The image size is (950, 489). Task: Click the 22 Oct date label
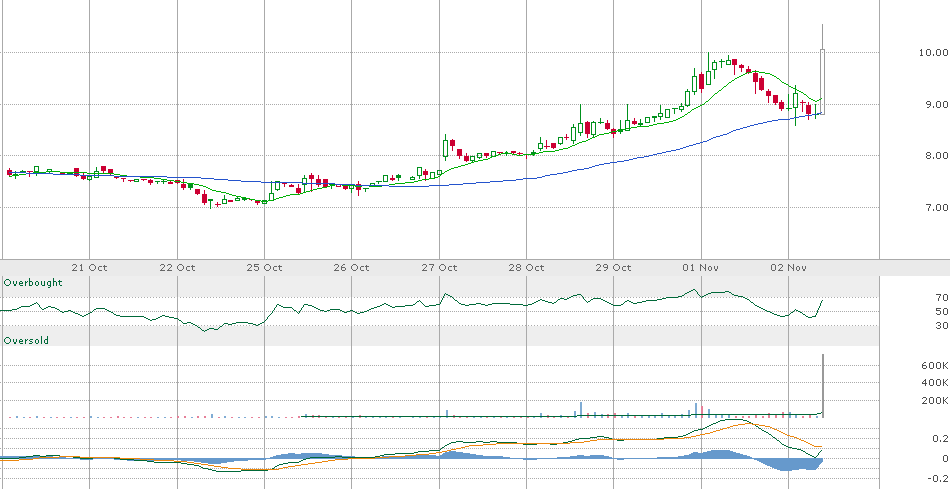click(177, 267)
